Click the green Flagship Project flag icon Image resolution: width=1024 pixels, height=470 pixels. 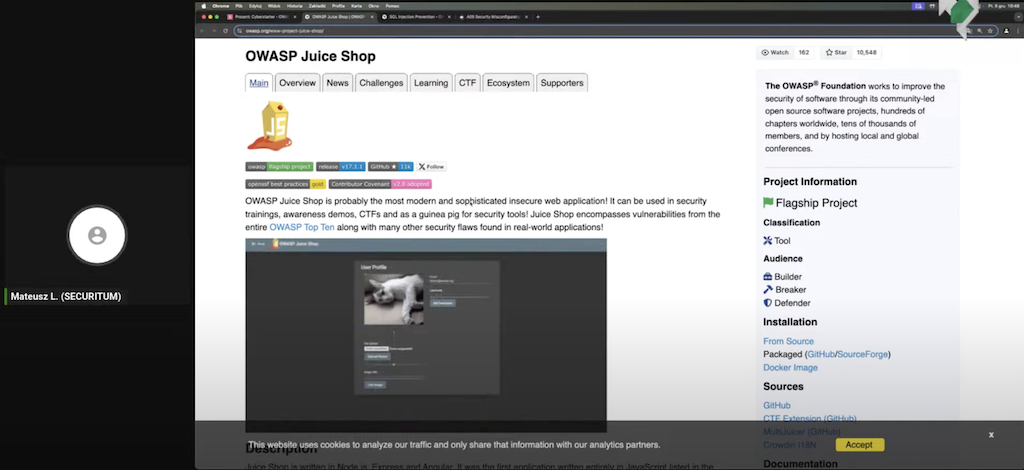coord(768,203)
